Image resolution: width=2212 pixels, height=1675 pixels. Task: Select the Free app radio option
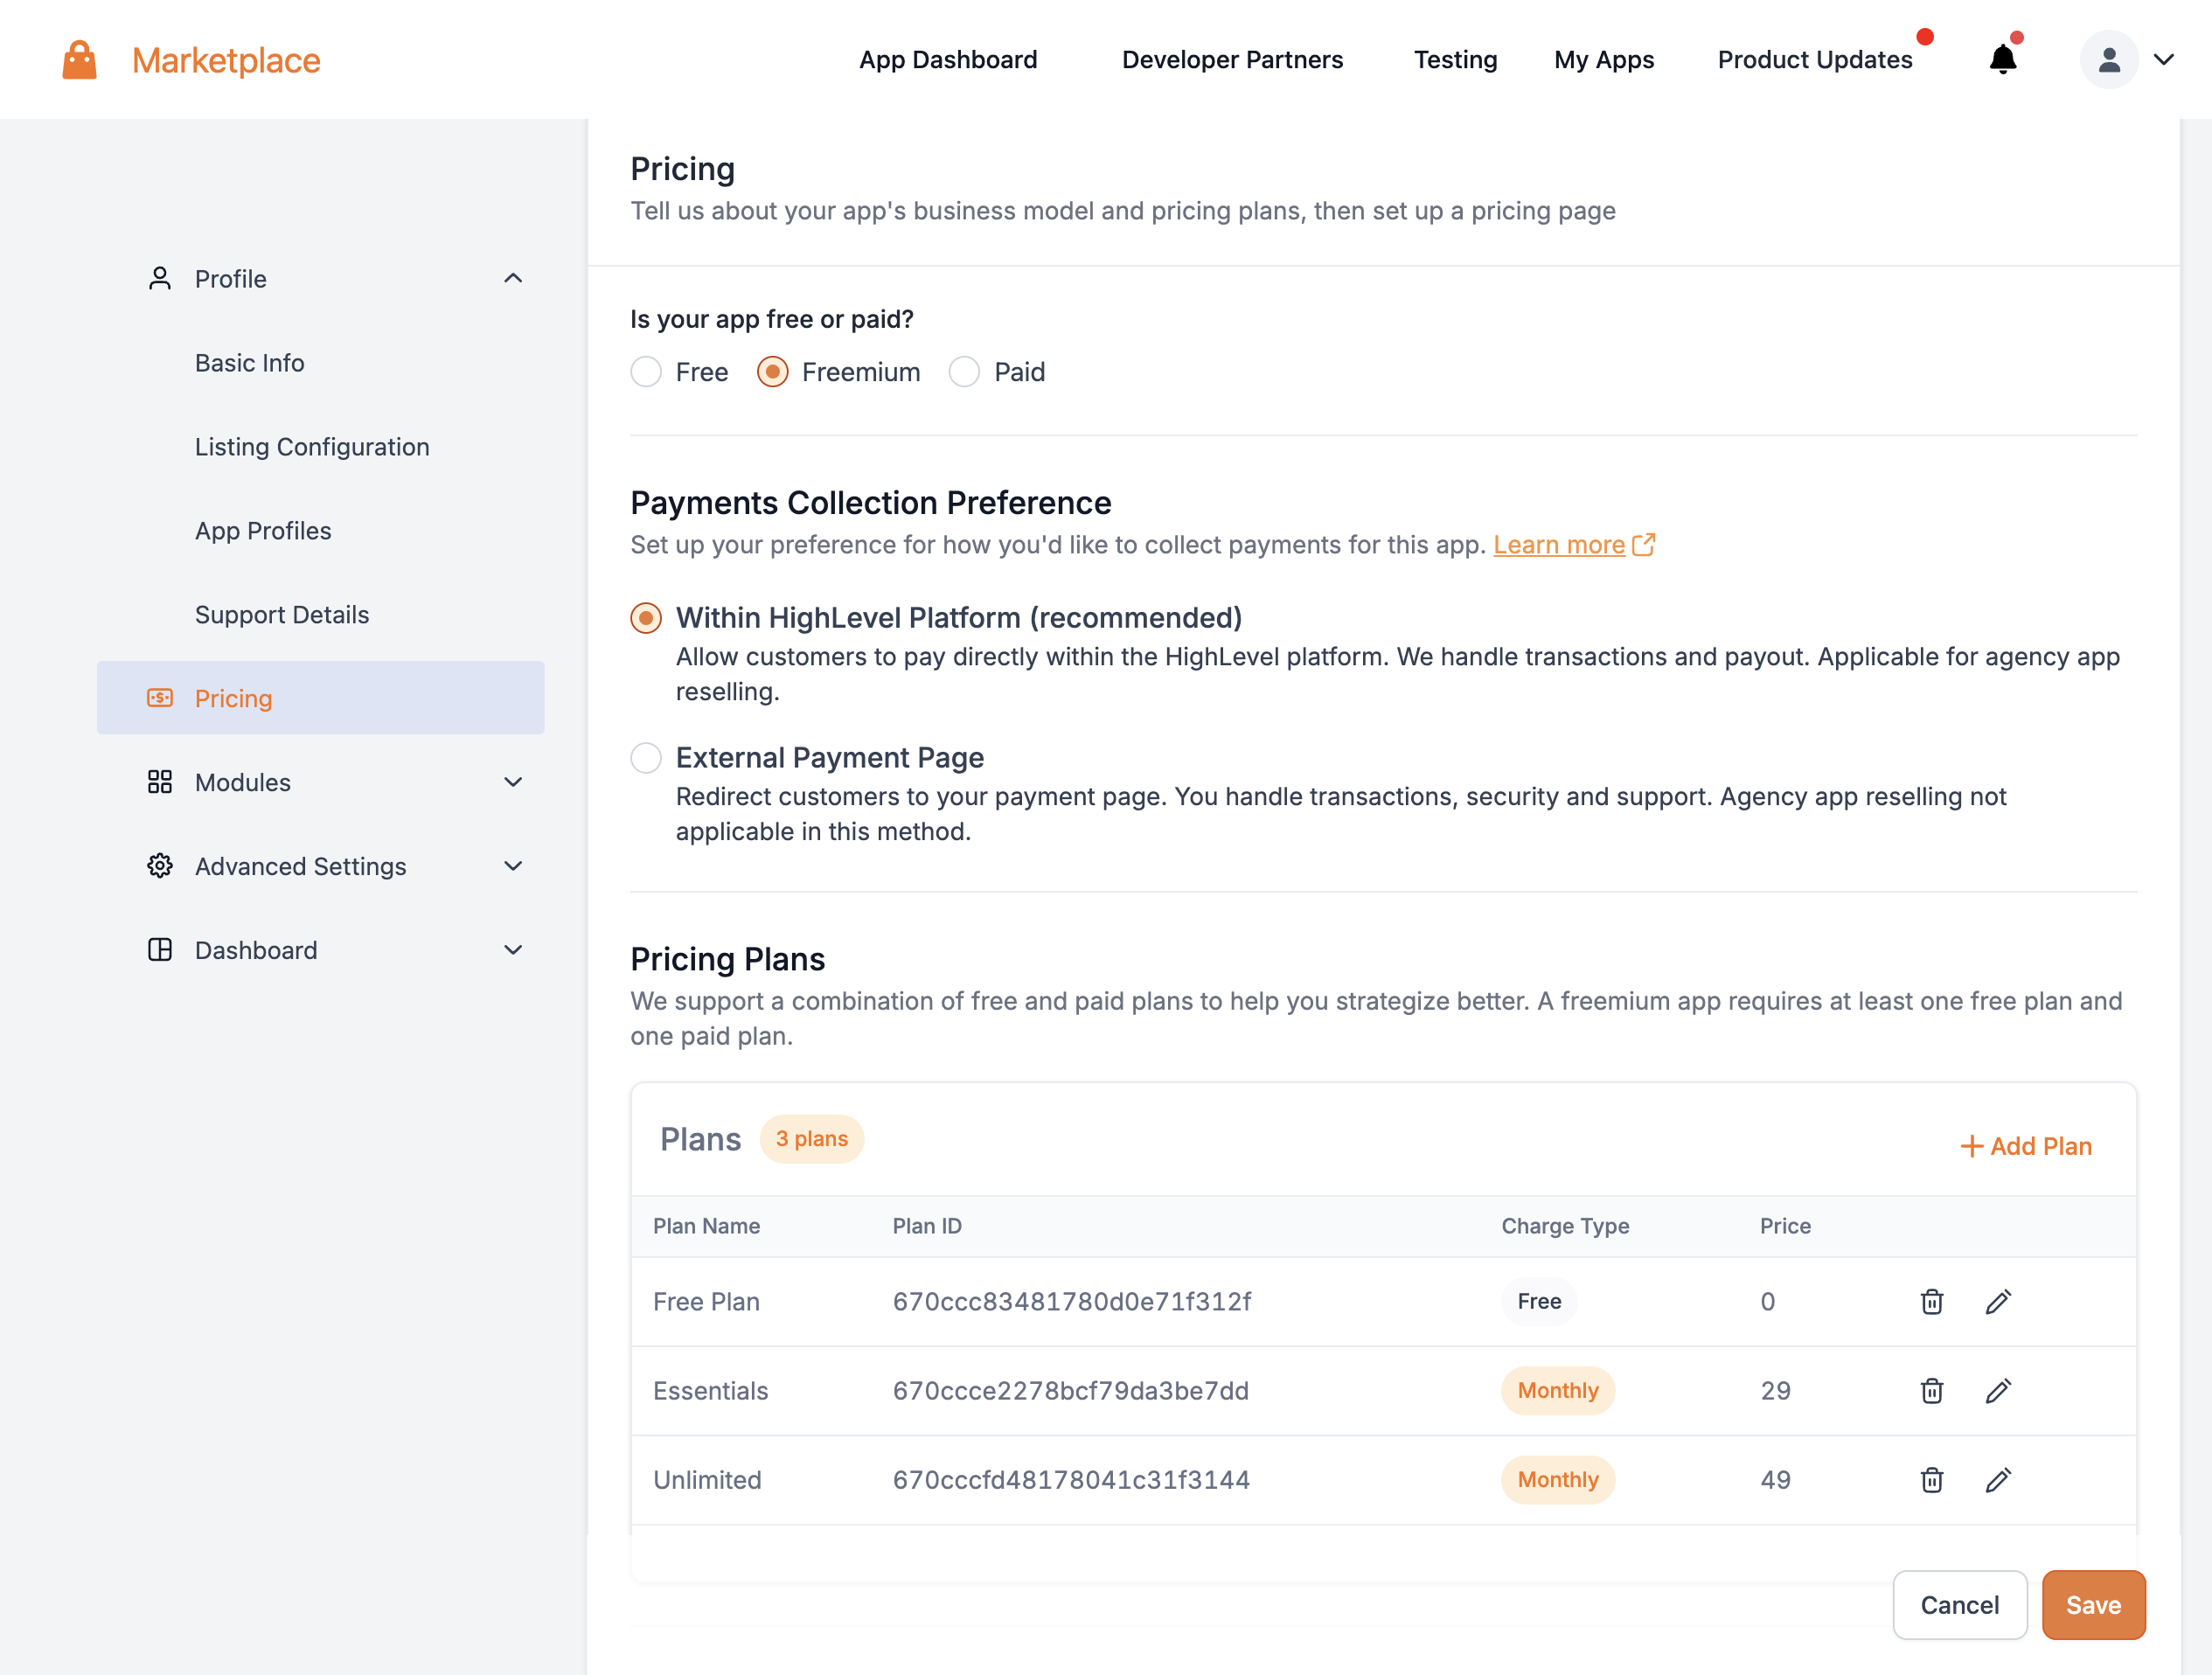[646, 372]
